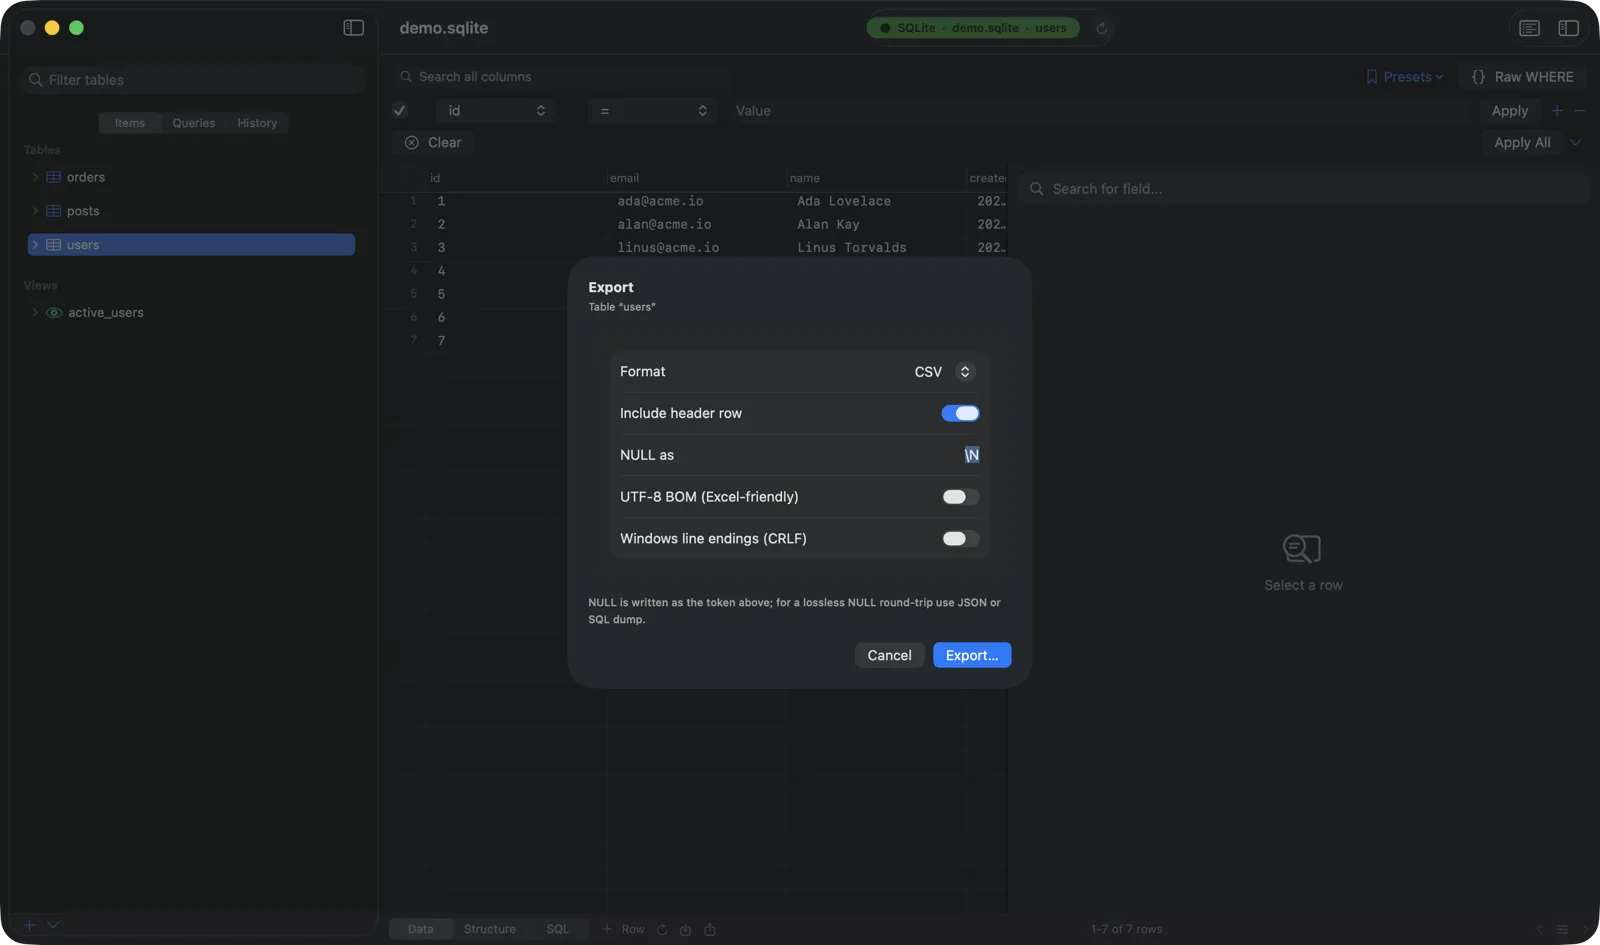Click the Alan Kay cell
Screen dimensions: 1600x945
[x=828, y=224]
